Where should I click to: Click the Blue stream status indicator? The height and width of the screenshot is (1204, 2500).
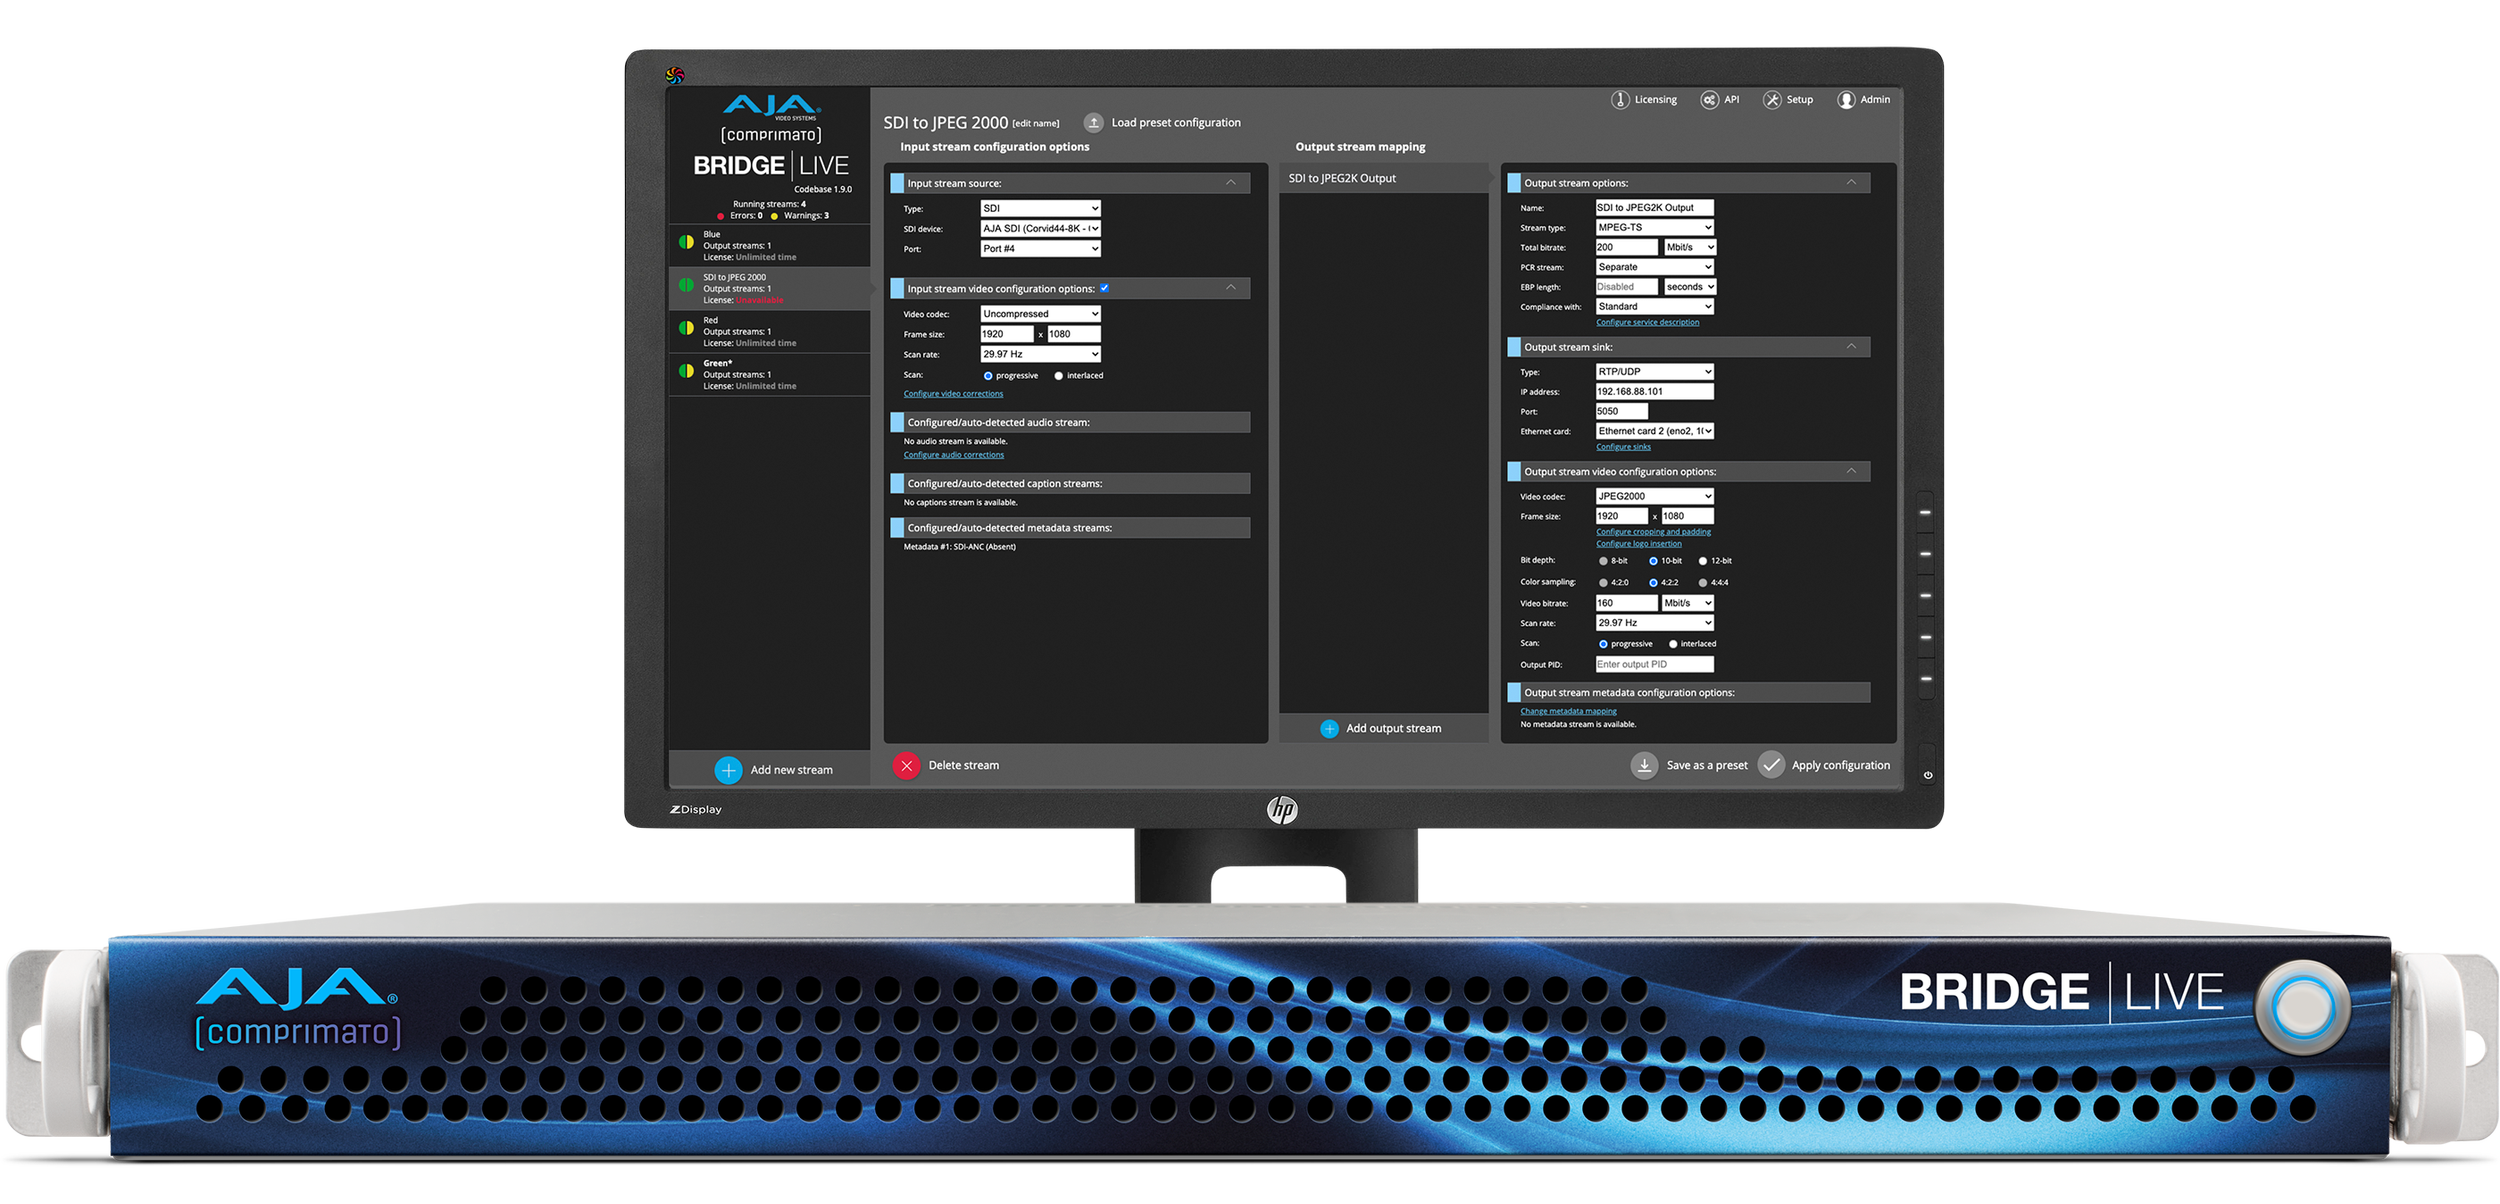[686, 242]
